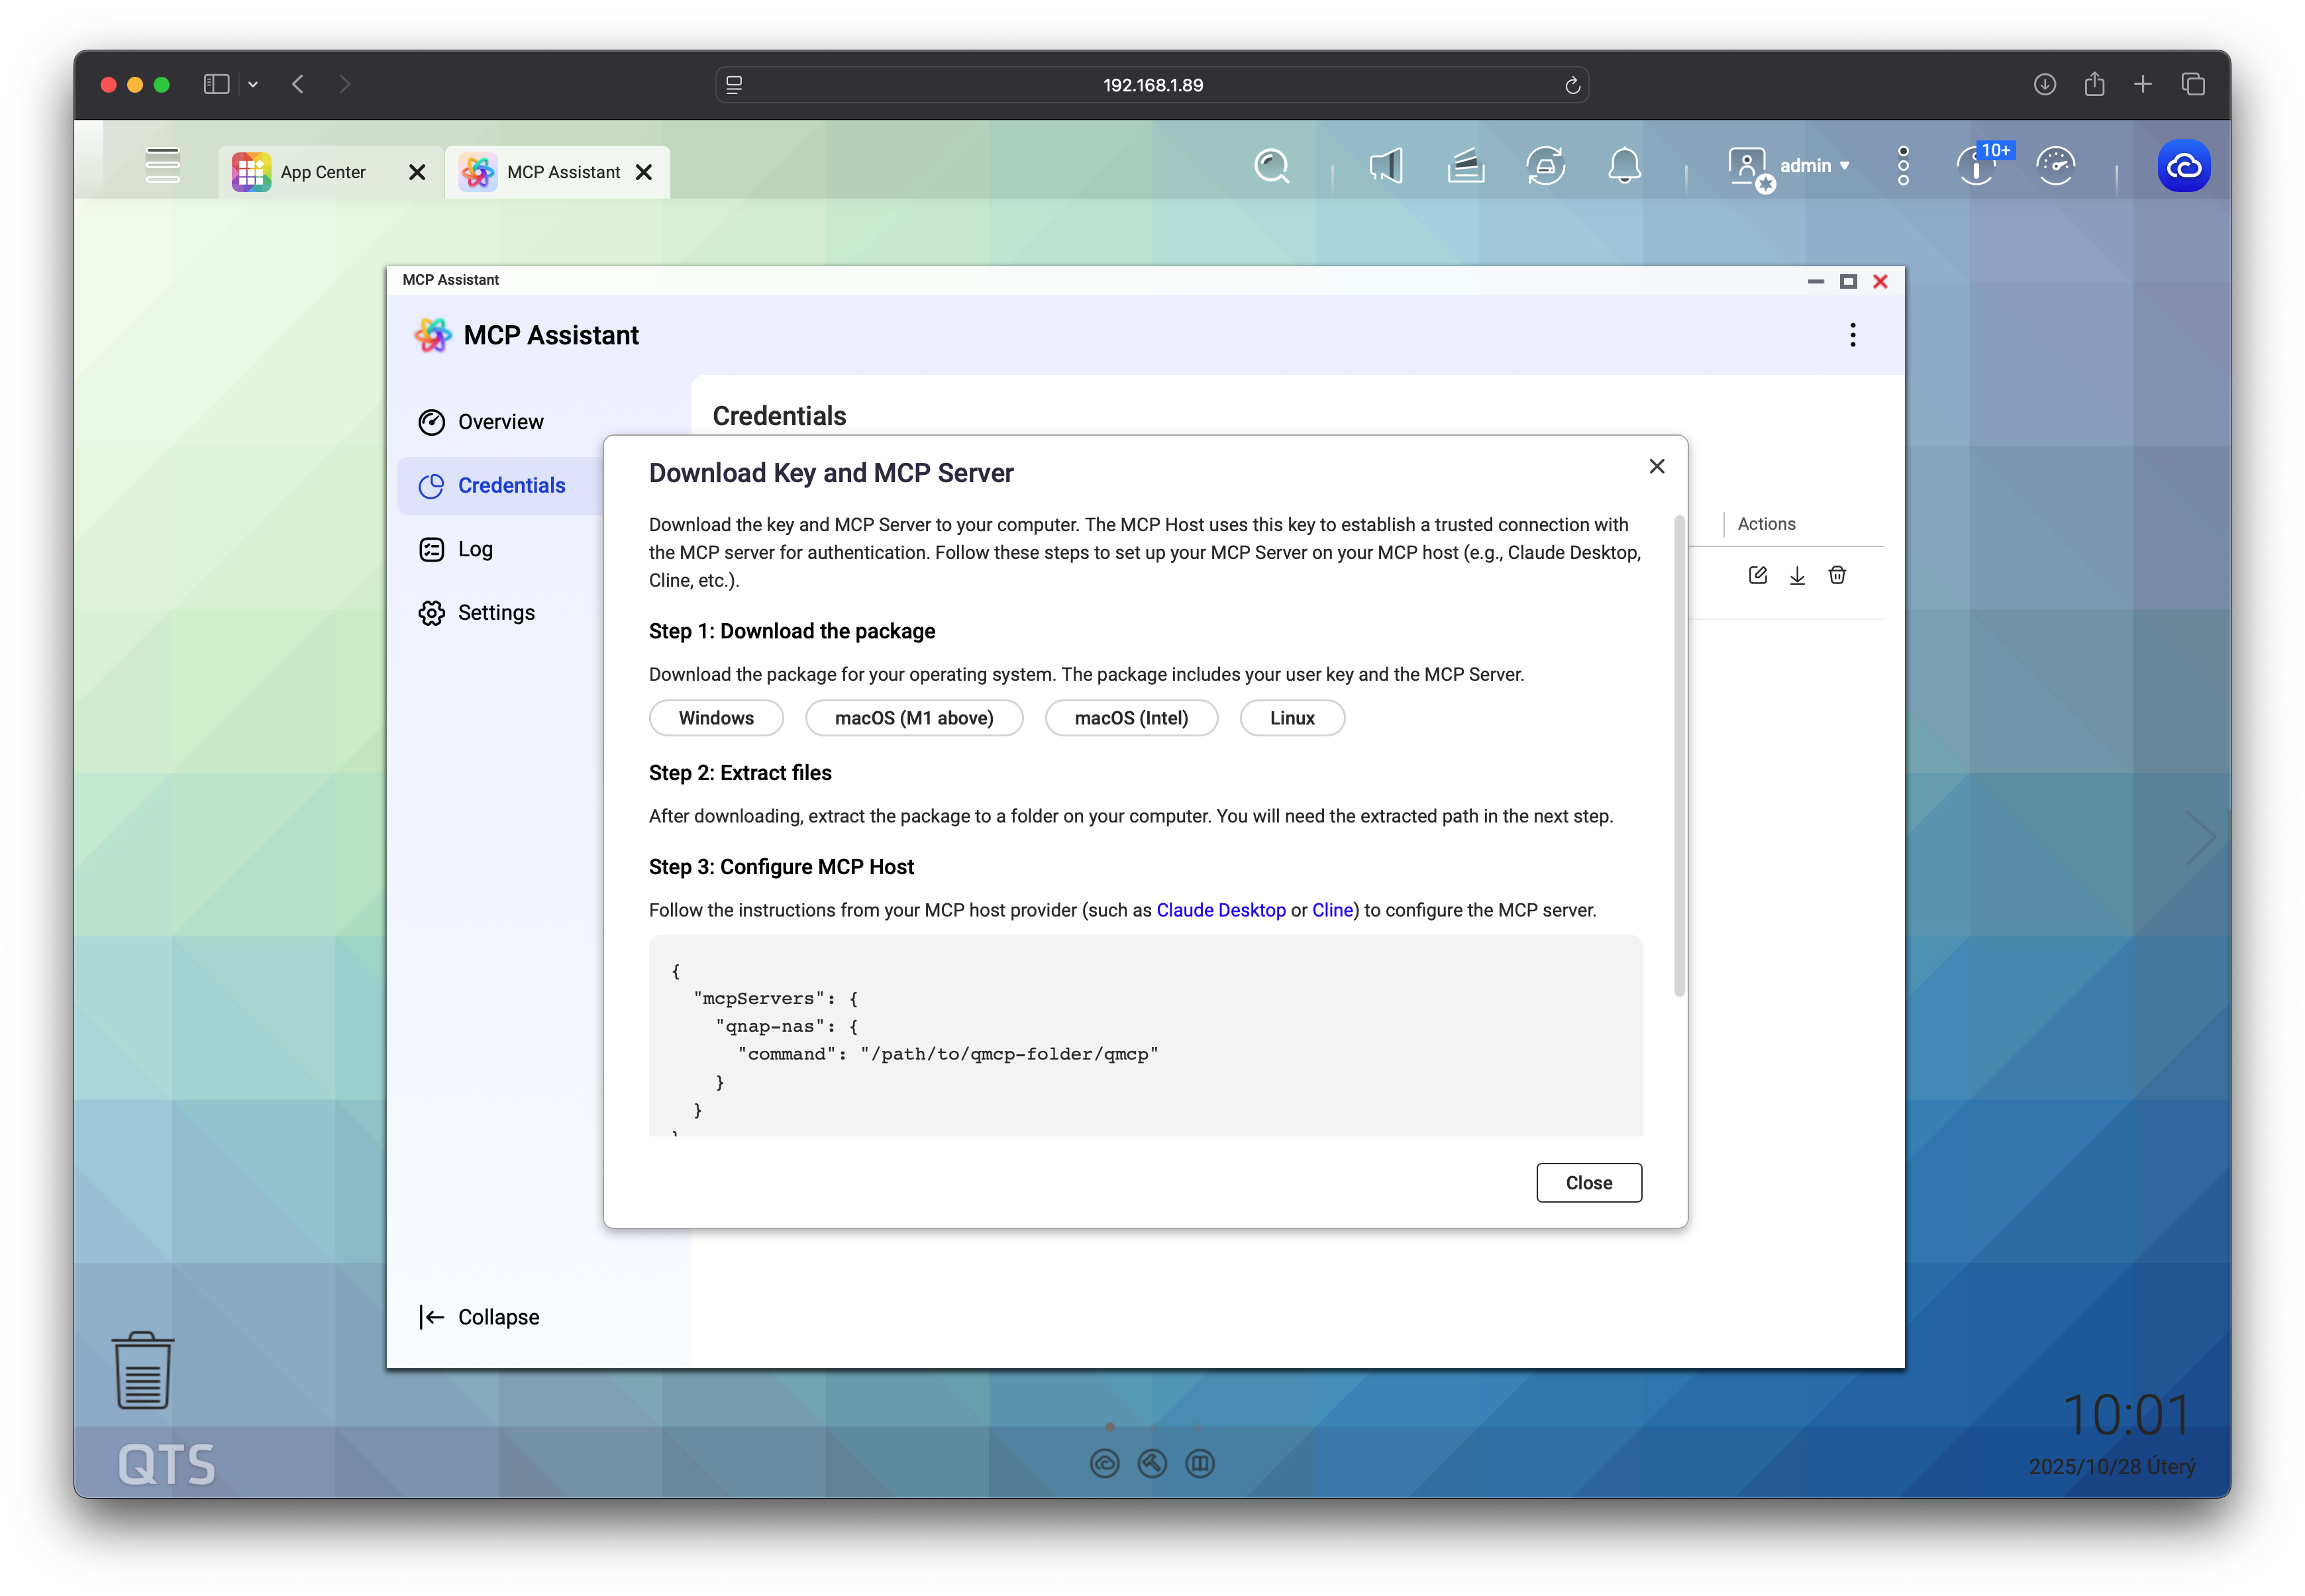Click the download credential key icon

coord(1797,575)
